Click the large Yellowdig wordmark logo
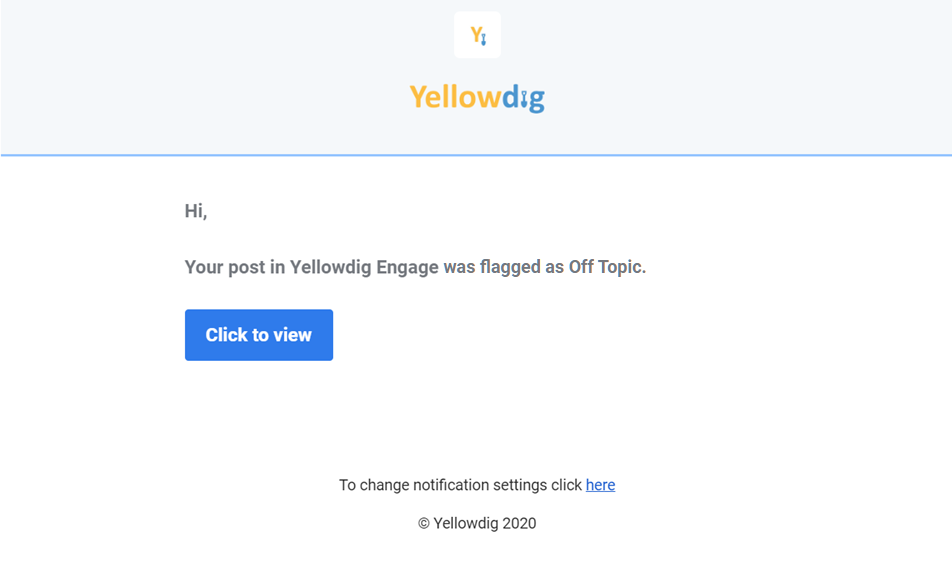The height and width of the screenshot is (570, 952). pos(477,98)
